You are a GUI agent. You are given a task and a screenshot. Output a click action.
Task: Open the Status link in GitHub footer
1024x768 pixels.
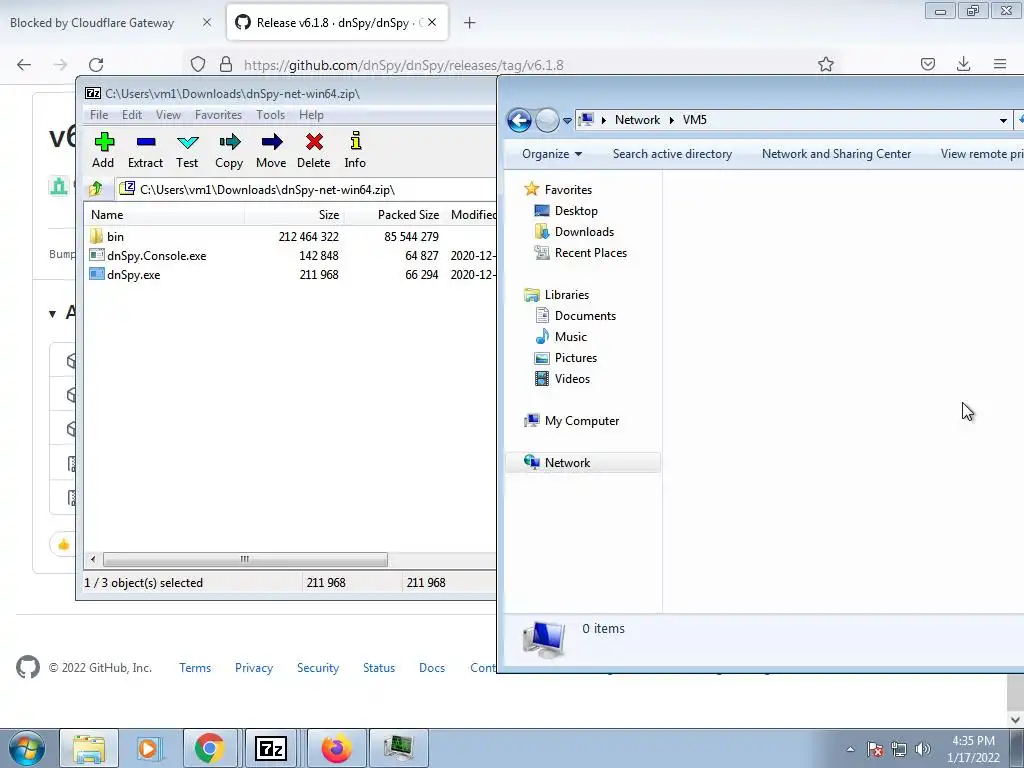point(379,668)
